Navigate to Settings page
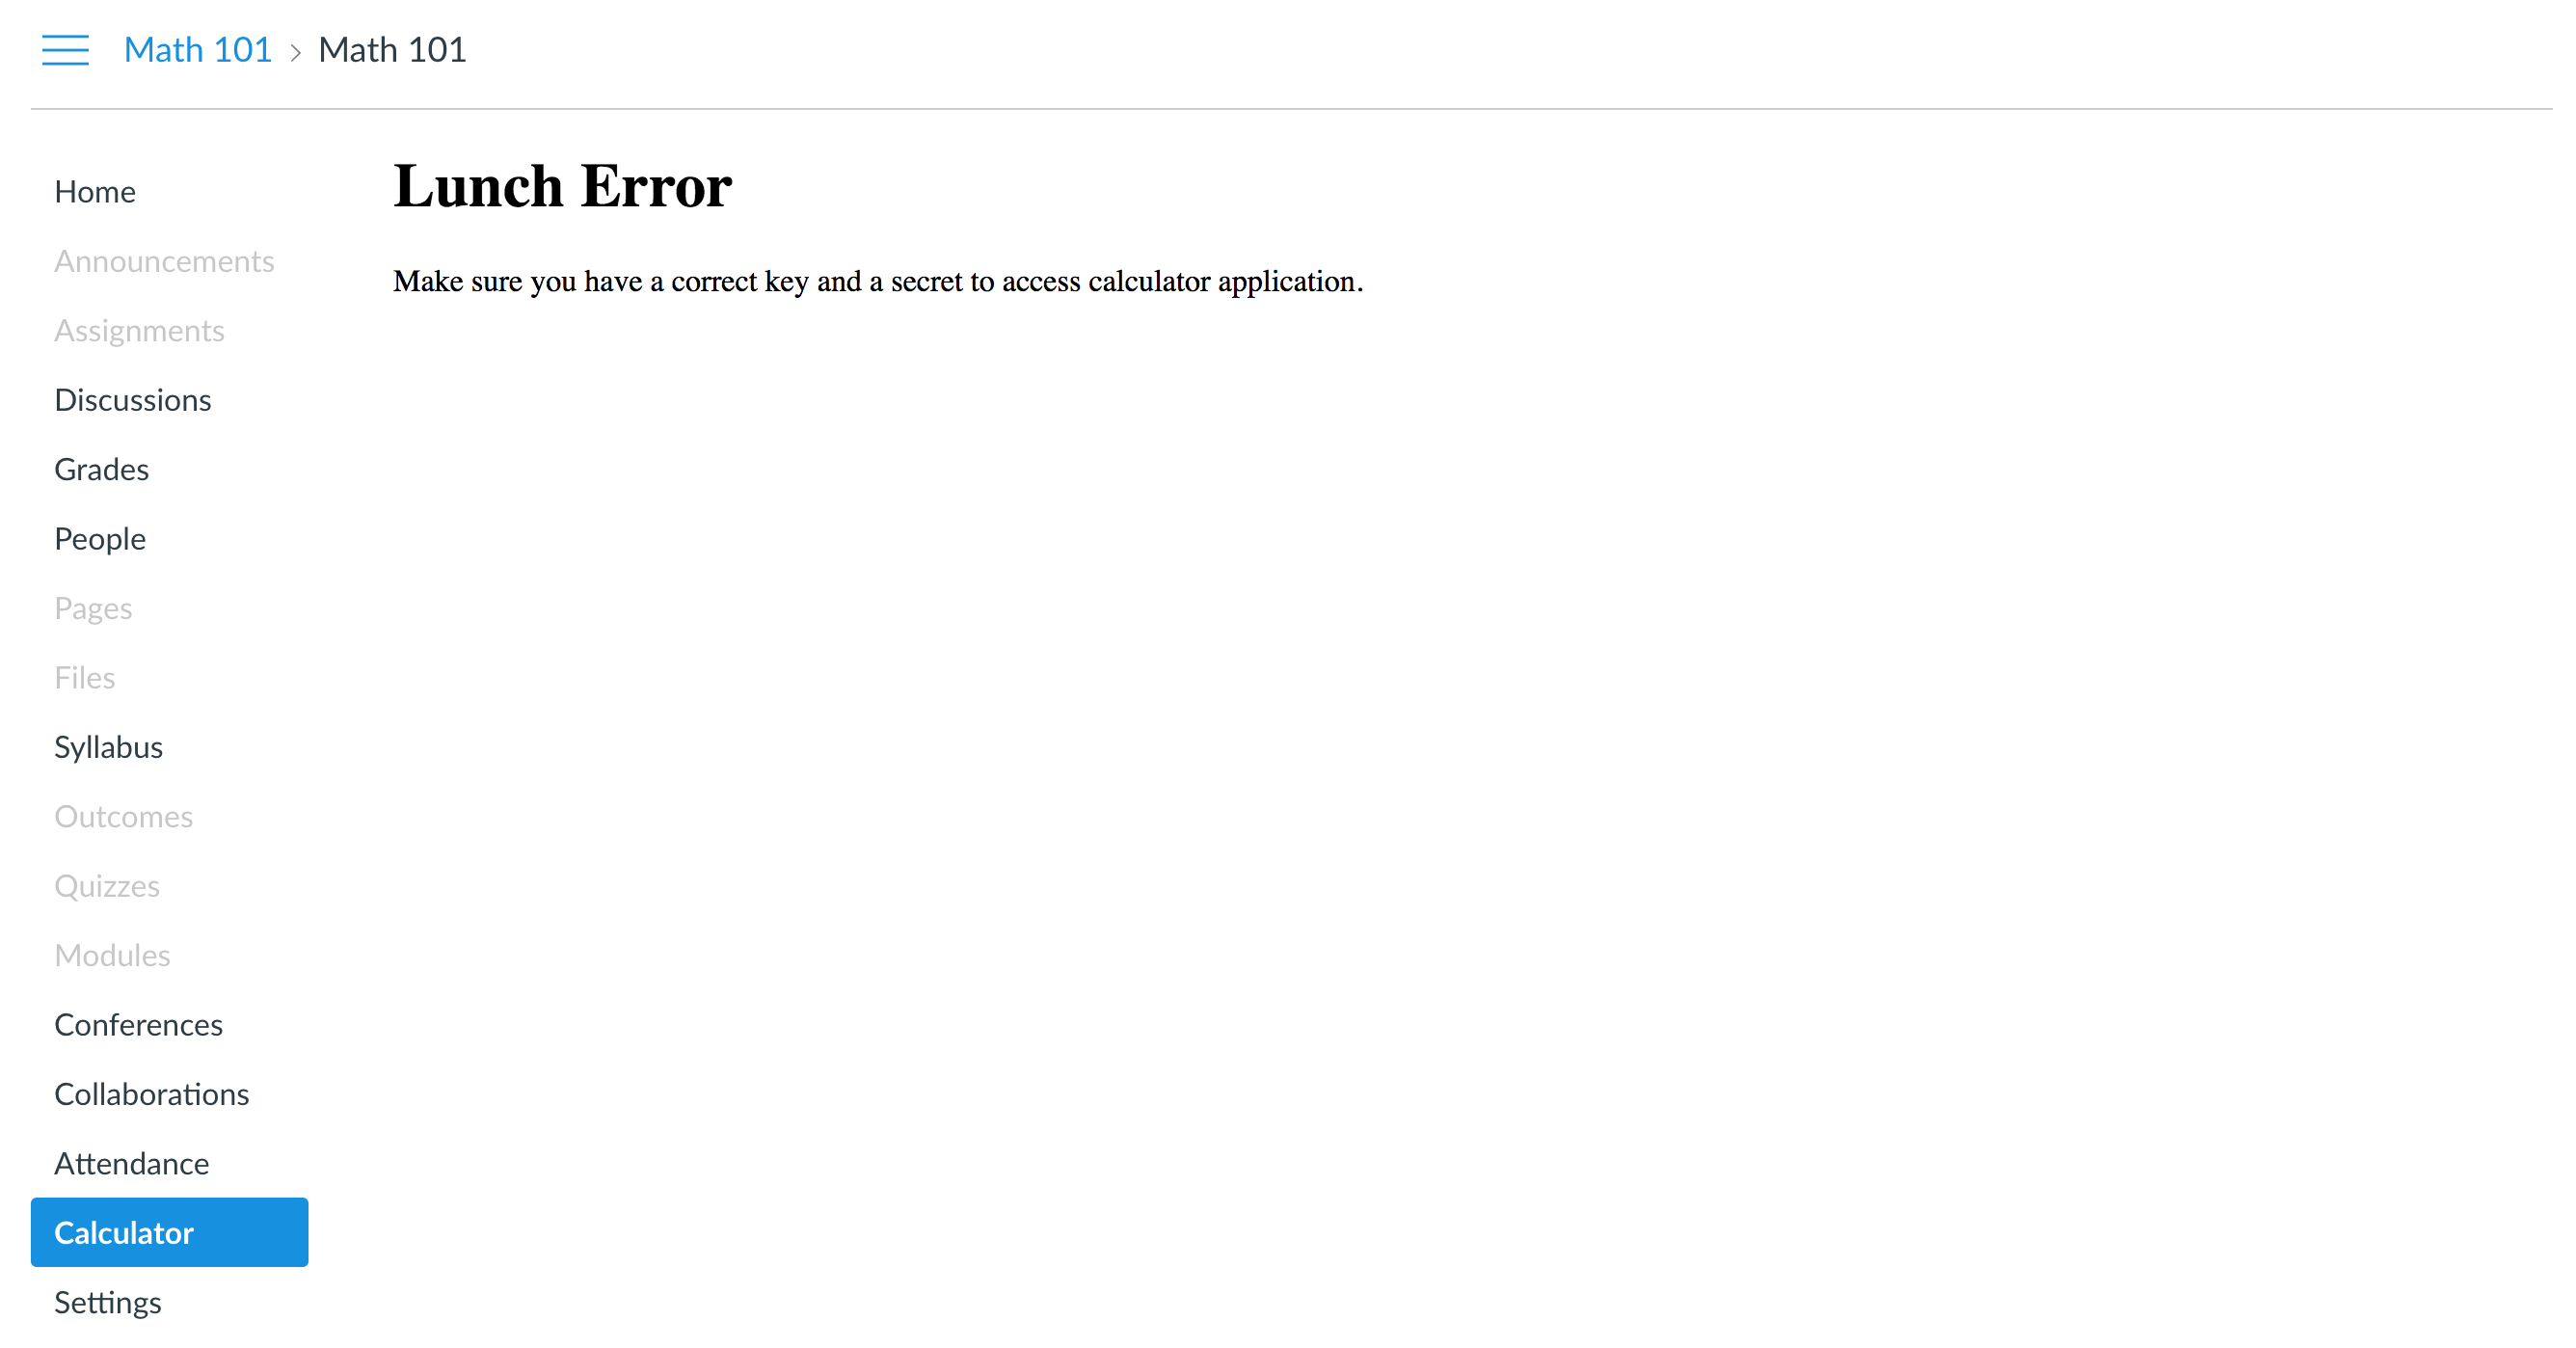2576x1348 pixels. coord(107,1302)
